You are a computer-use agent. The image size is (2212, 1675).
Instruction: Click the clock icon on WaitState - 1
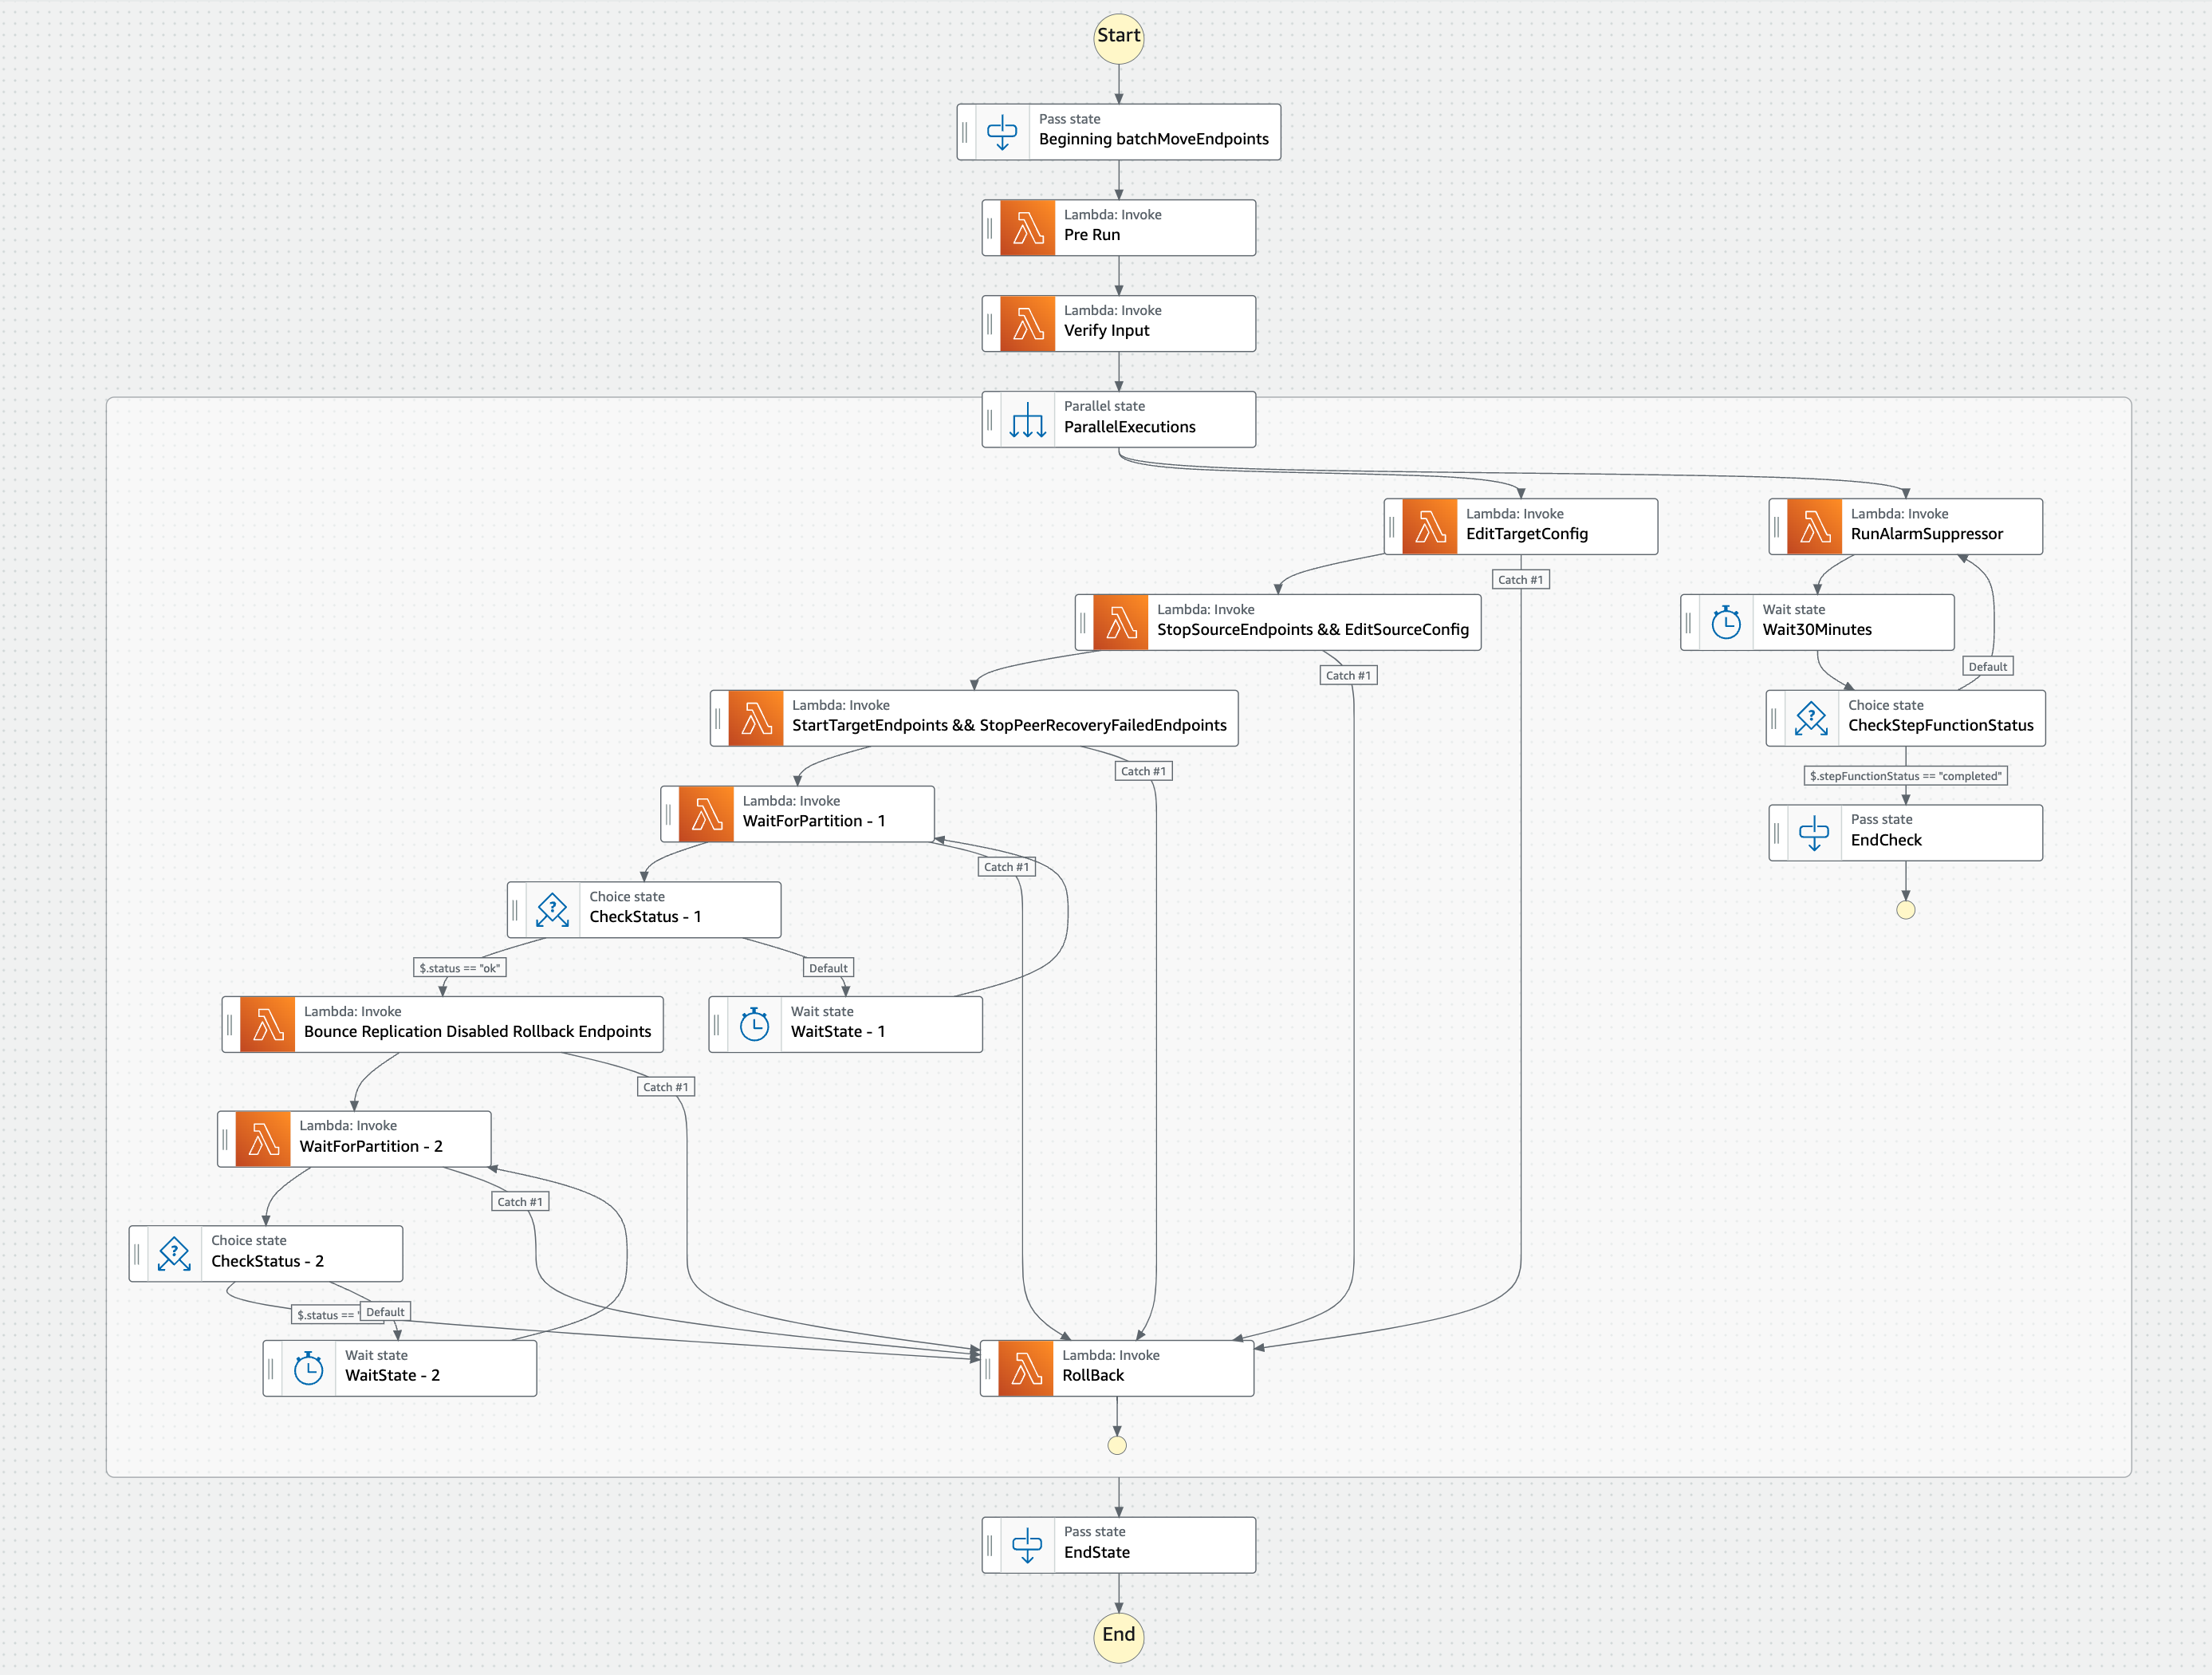tap(754, 1025)
